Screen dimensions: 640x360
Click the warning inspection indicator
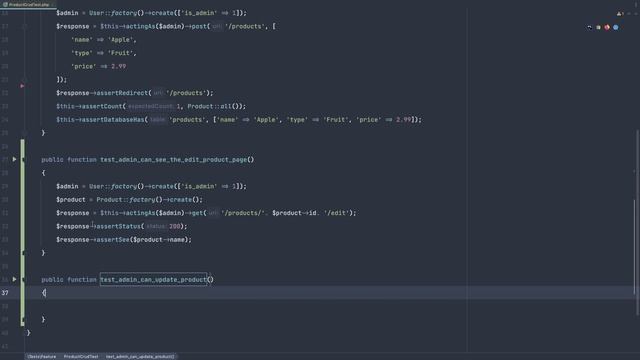[x=620, y=13]
